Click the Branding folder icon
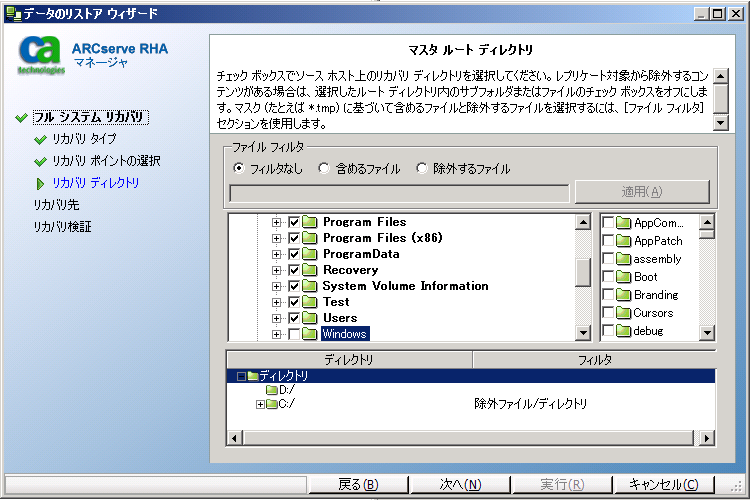This screenshot has height=500, width=750. point(623,295)
